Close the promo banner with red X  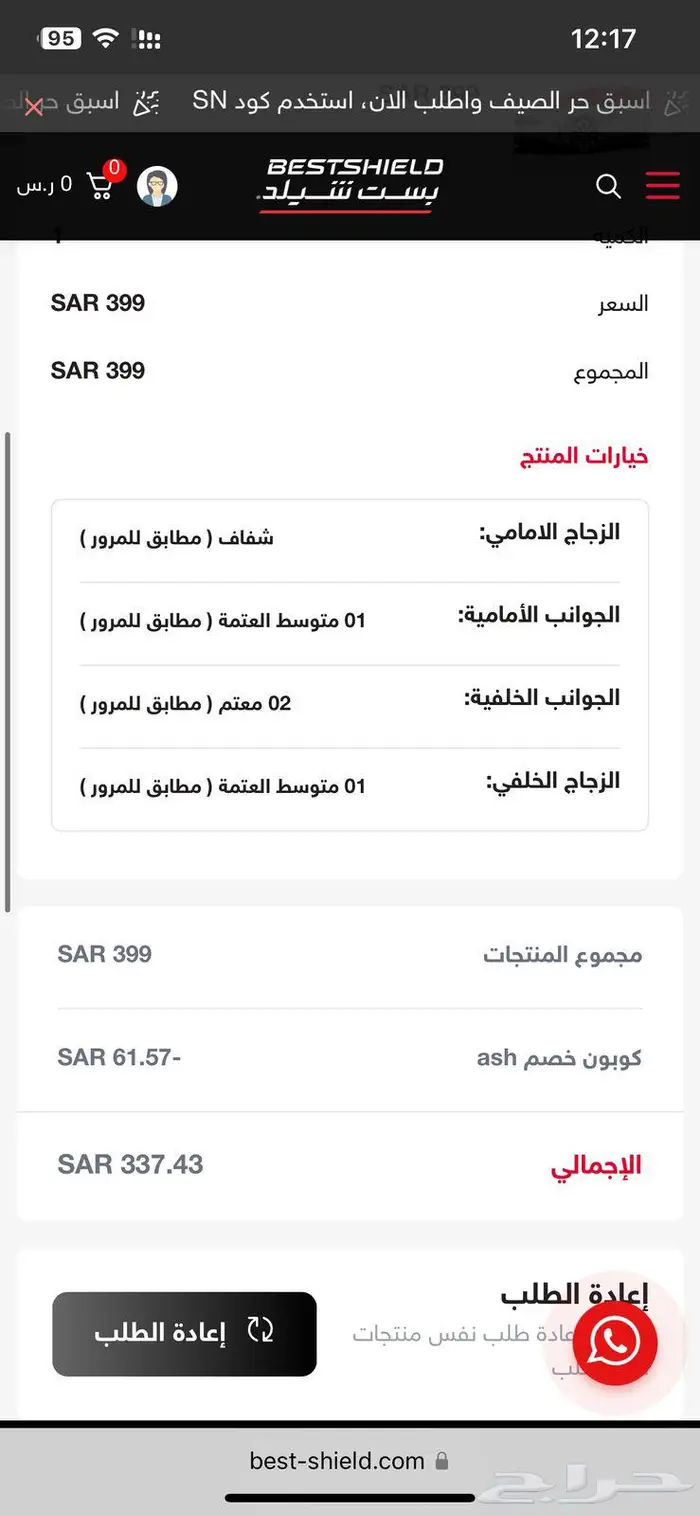33,106
